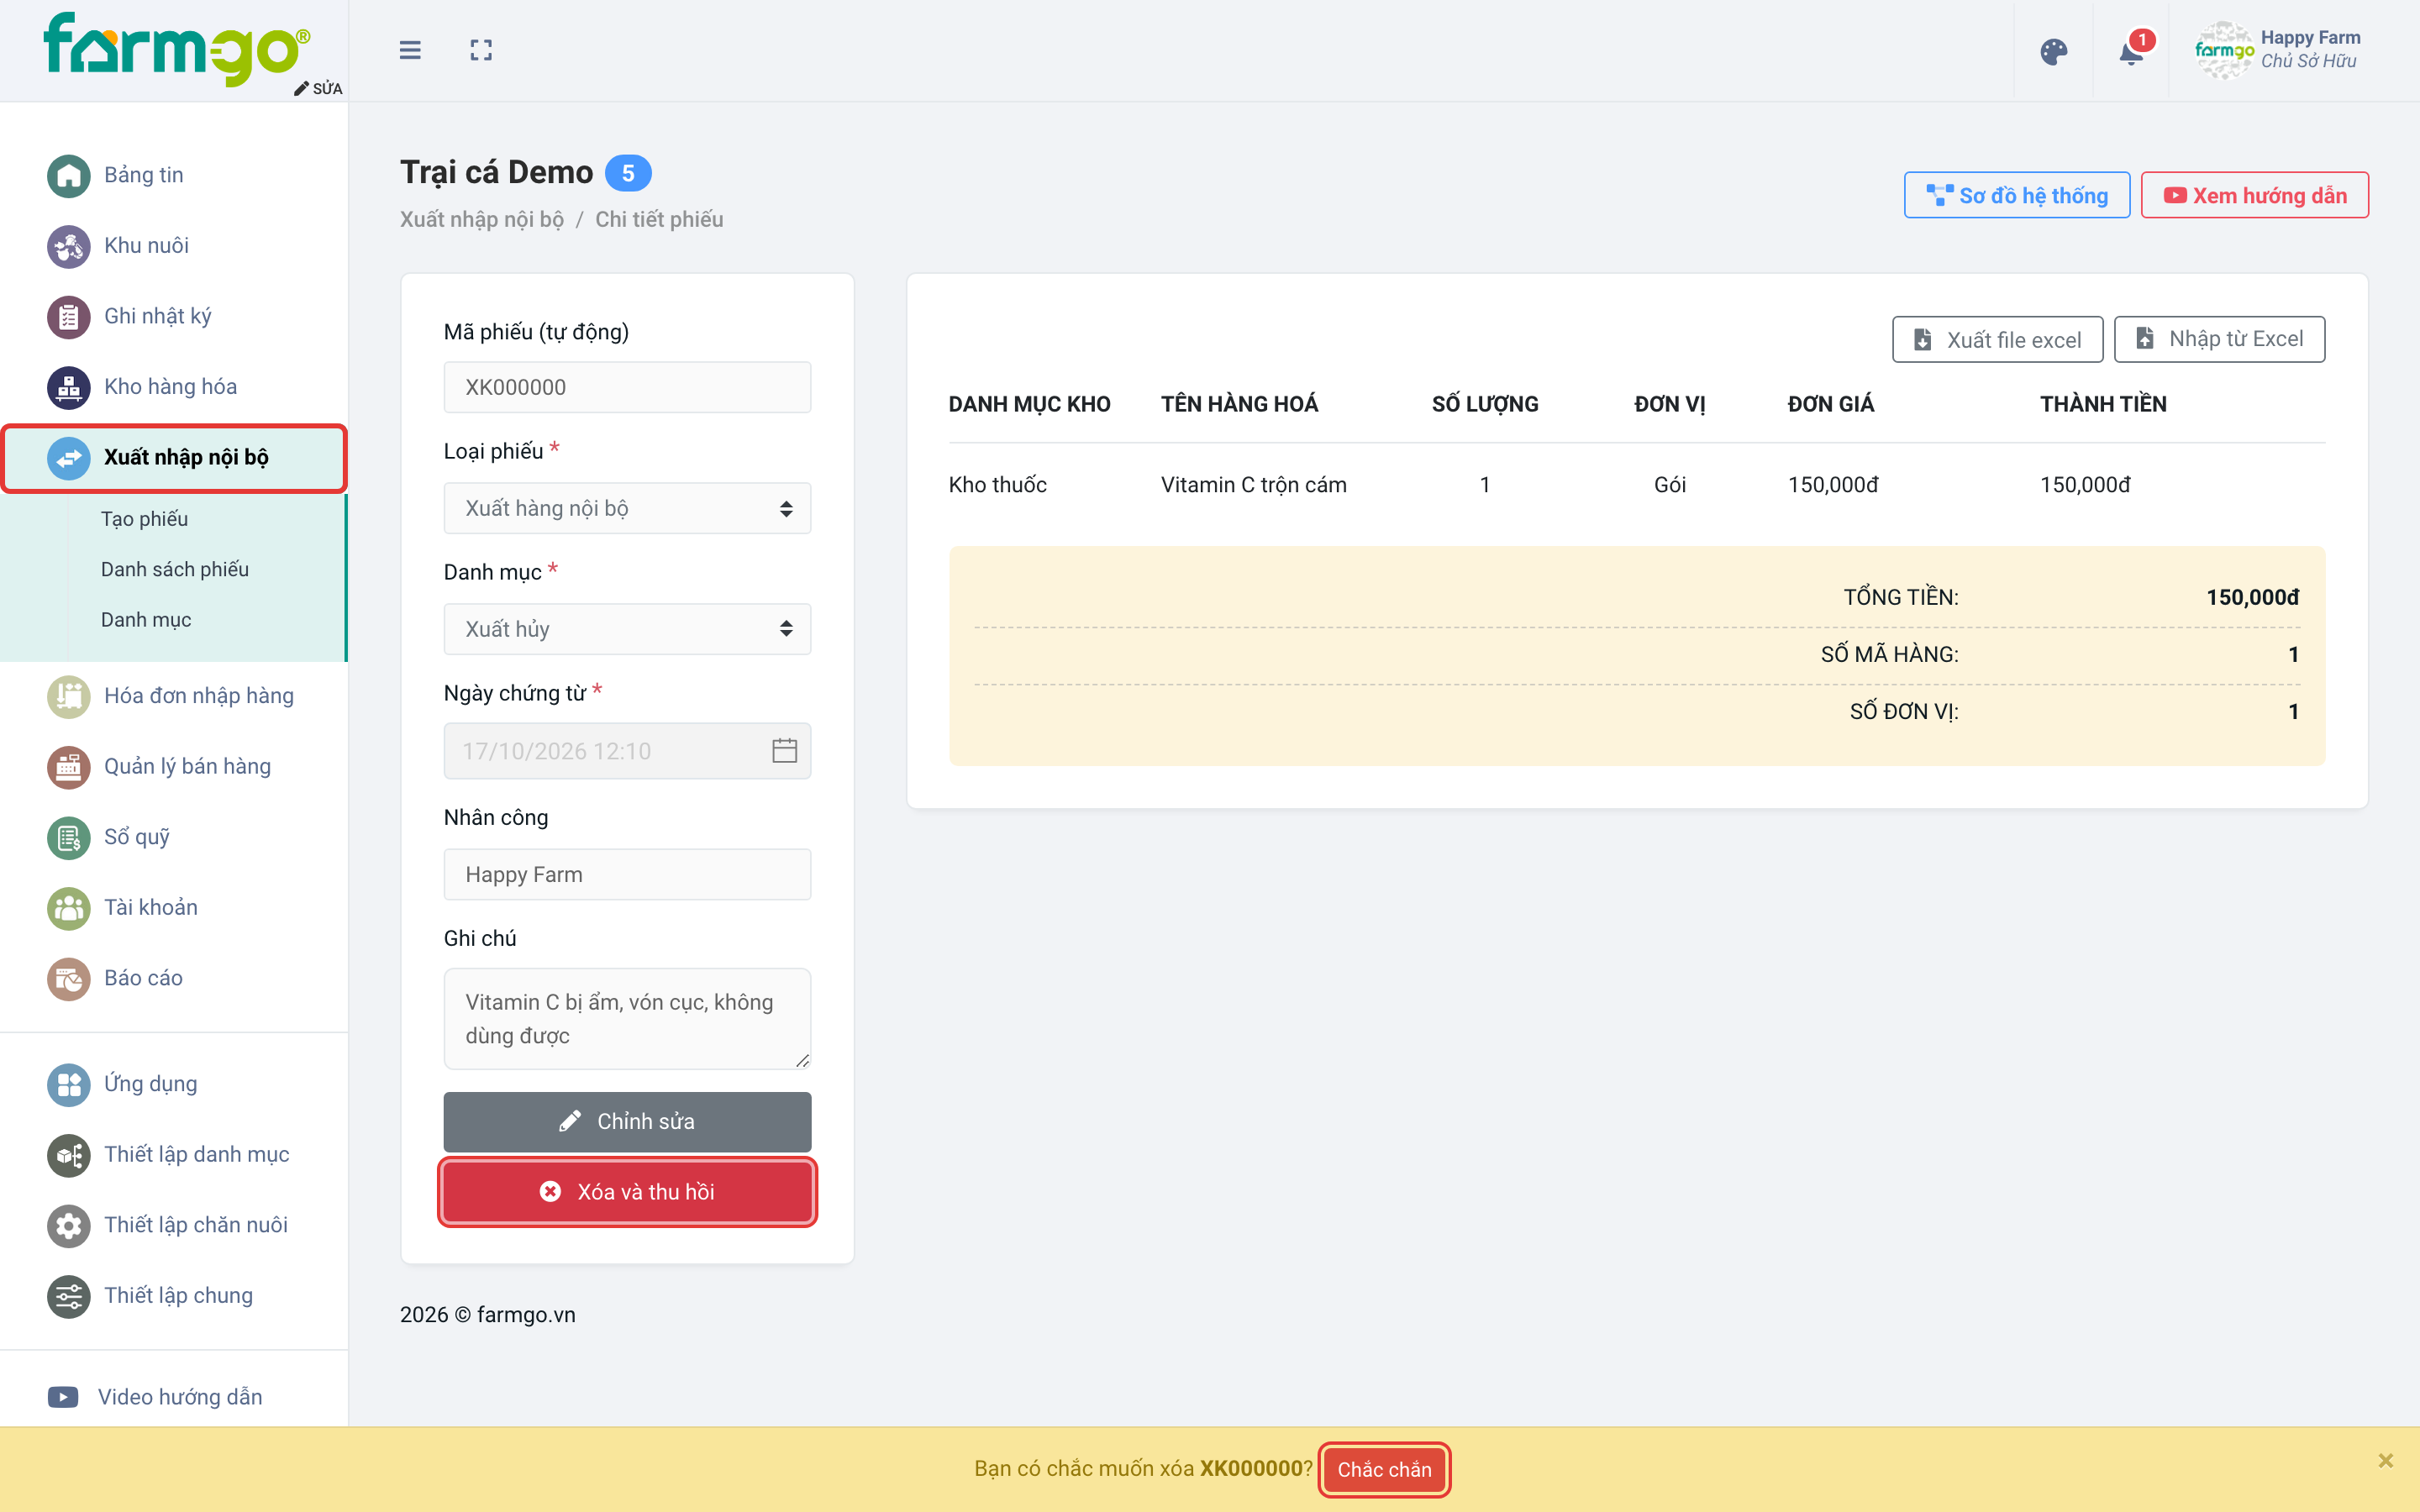Screen dimensions: 2420x1512
Task: Dismiss the delete confirmation bar
Action: point(2386,1461)
